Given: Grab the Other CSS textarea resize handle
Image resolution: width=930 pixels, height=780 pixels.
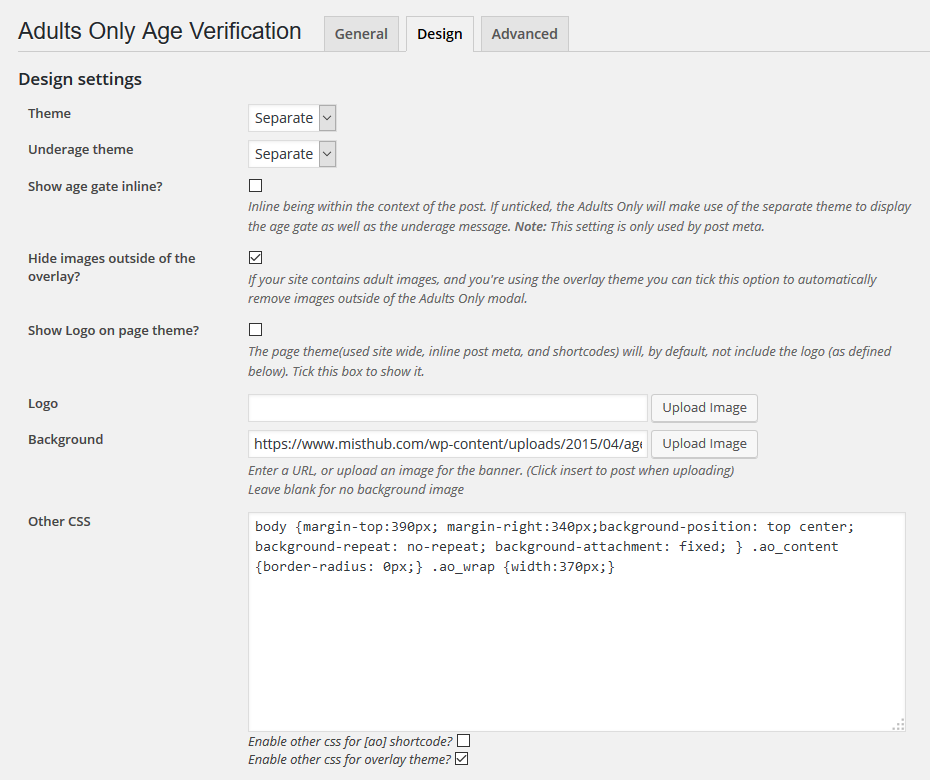Looking at the screenshot, I should click(899, 725).
